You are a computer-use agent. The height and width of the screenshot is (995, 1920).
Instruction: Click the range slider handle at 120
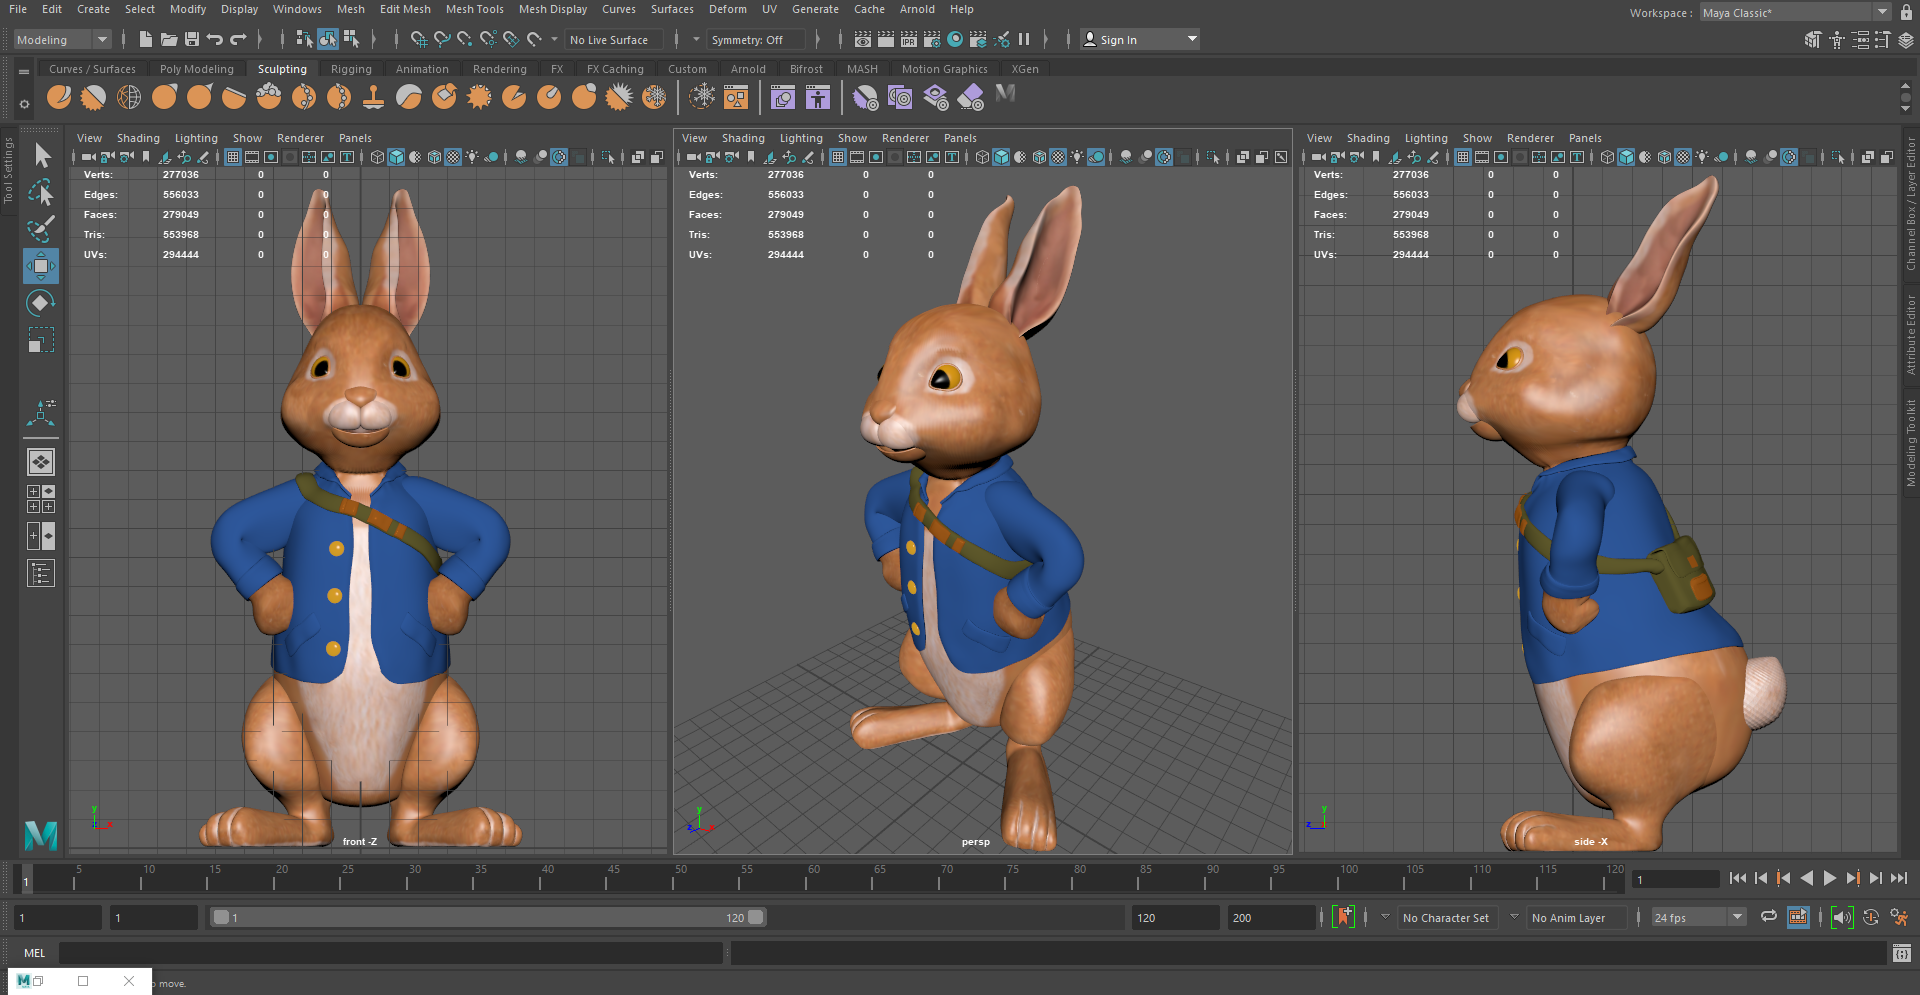click(756, 917)
